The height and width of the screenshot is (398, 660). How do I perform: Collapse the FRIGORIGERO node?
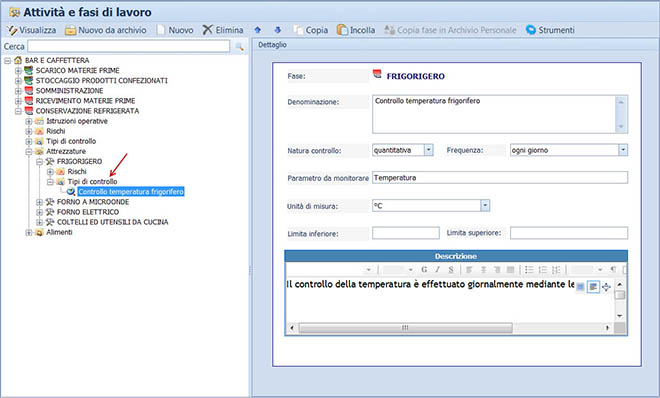(x=39, y=162)
